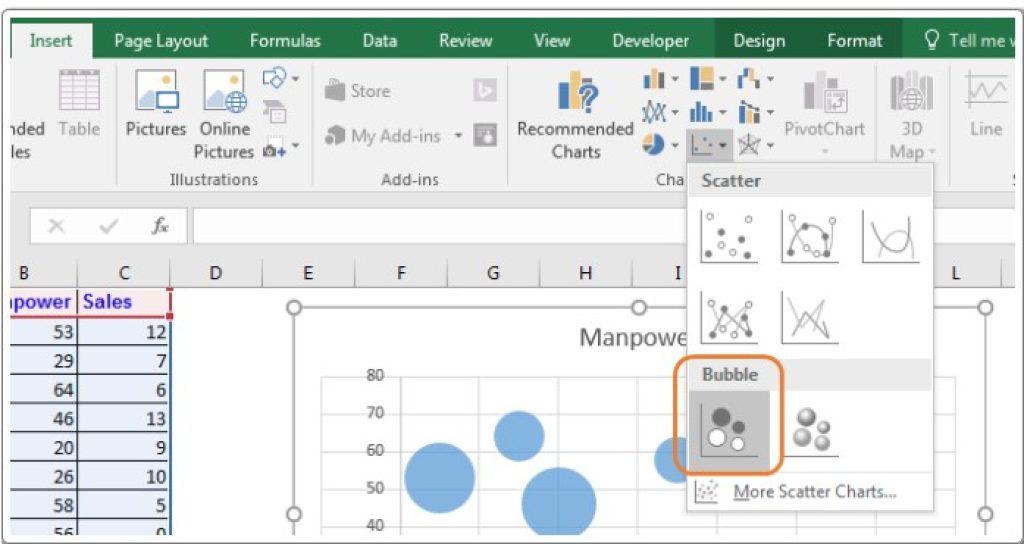
Task: Open the Pie chart dropdown
Action: [661, 144]
